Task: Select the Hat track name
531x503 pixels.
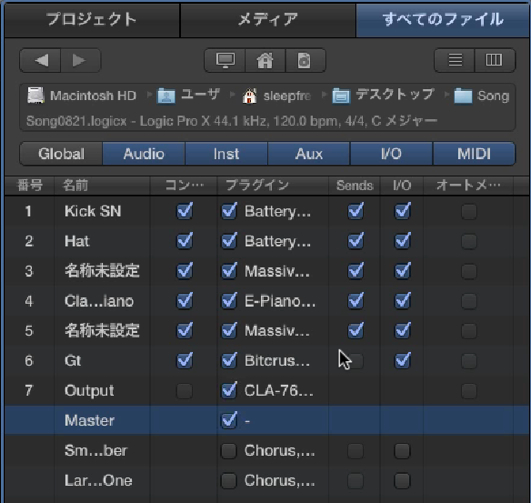Action: pos(77,241)
